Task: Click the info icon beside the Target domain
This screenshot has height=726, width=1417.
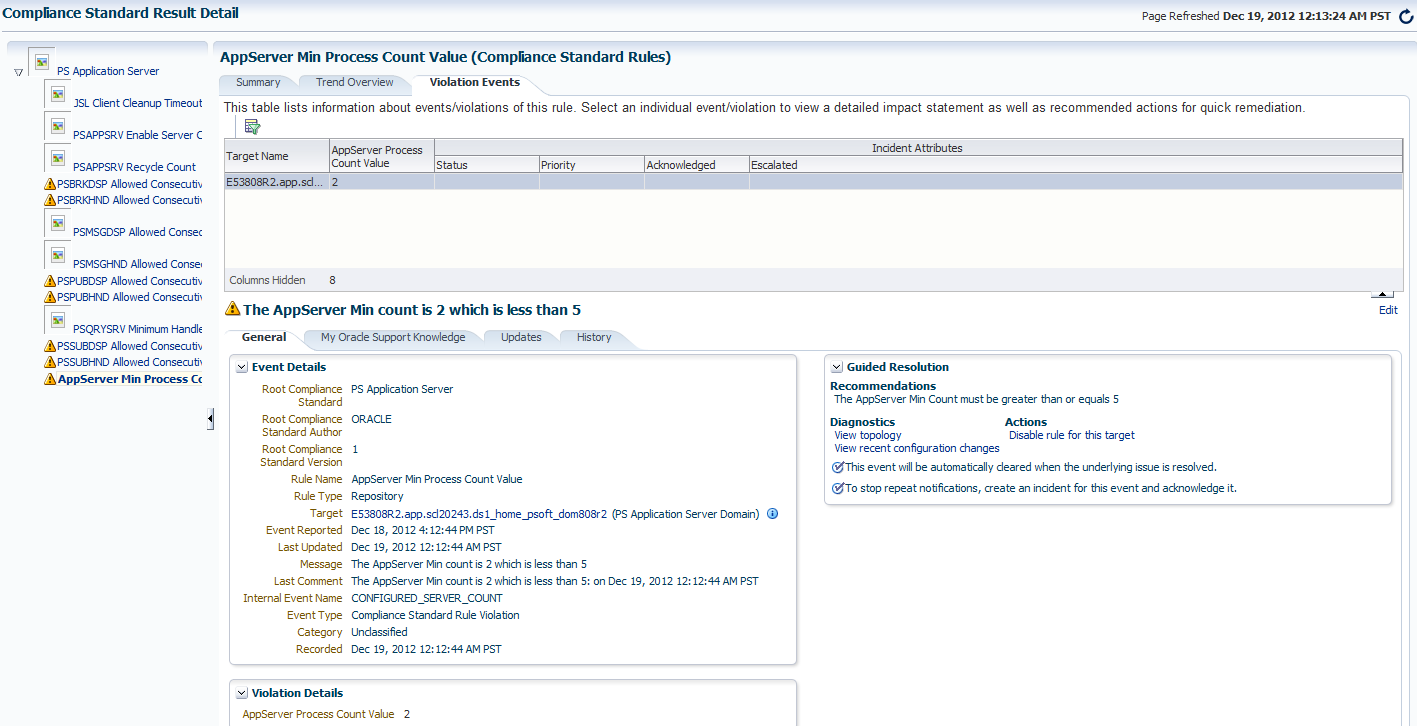Action: tap(773, 514)
